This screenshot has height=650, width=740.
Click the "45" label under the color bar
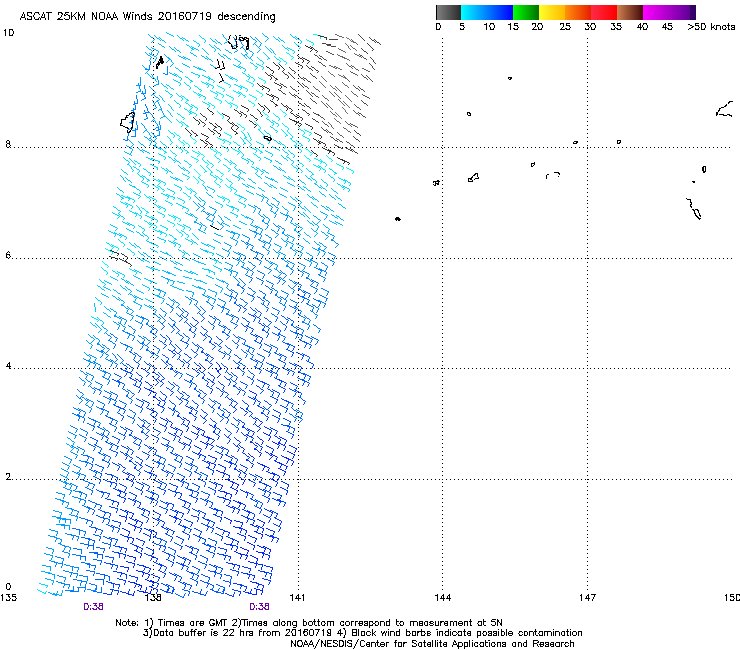(x=667, y=27)
